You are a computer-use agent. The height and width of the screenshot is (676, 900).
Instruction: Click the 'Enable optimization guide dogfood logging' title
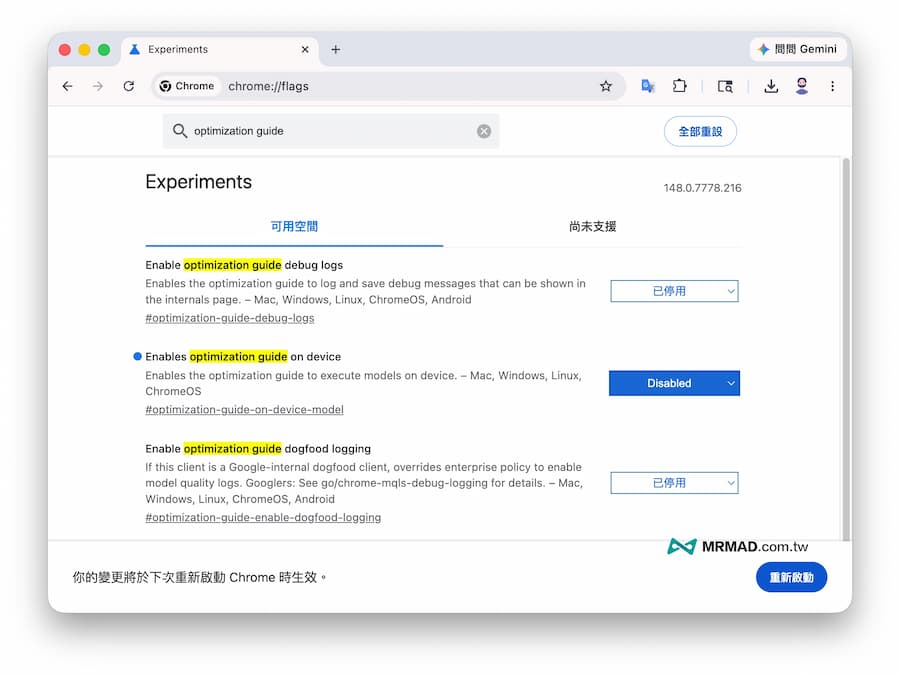pos(258,449)
